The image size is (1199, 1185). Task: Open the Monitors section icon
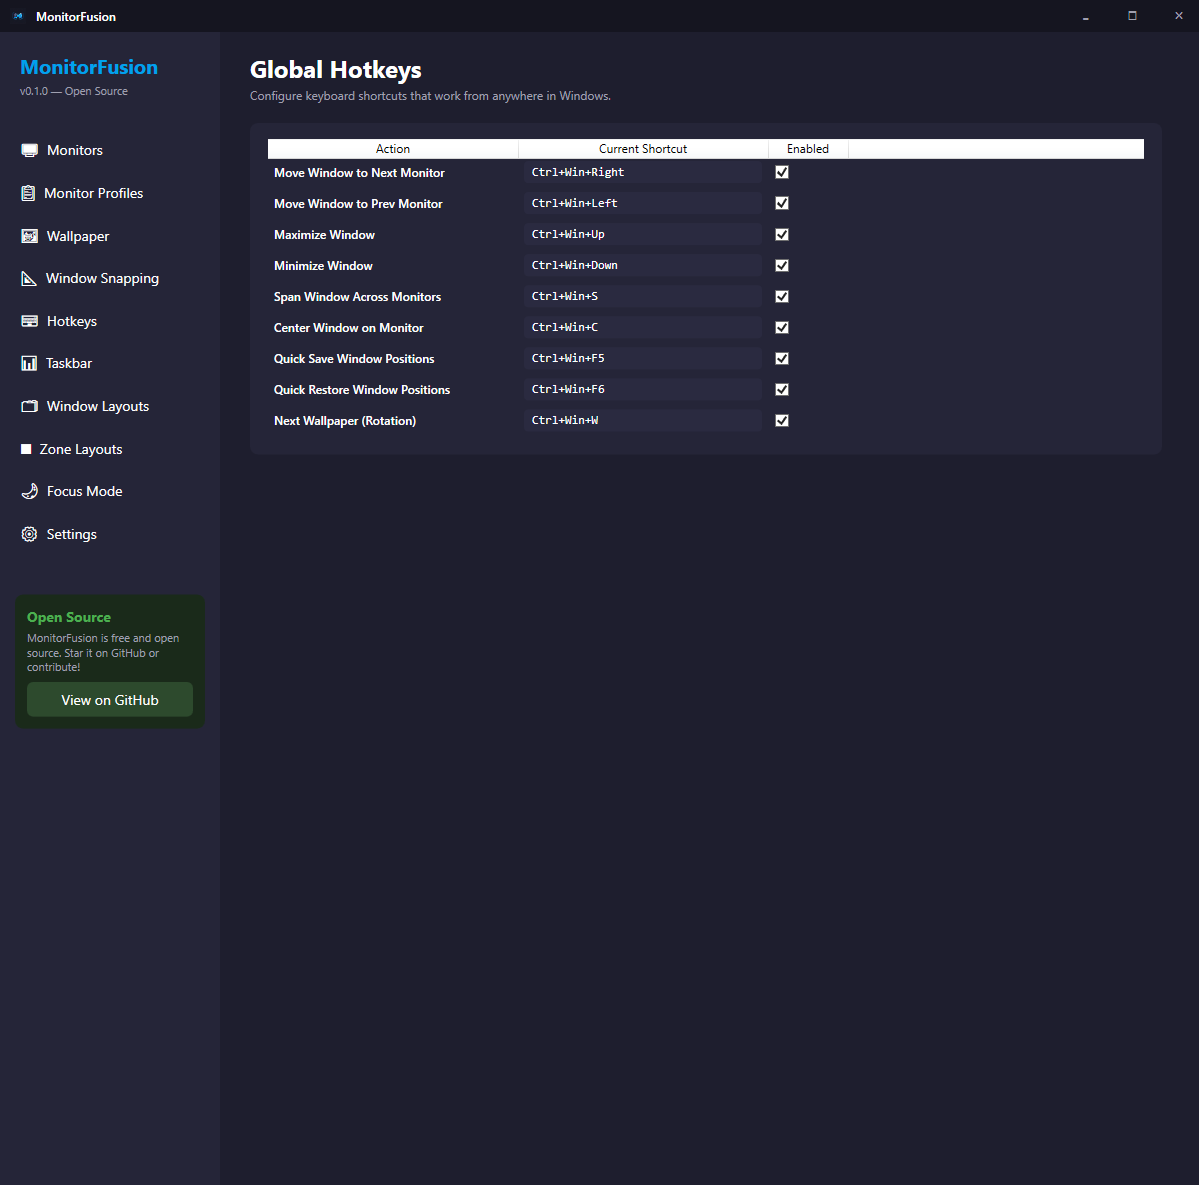pos(28,149)
